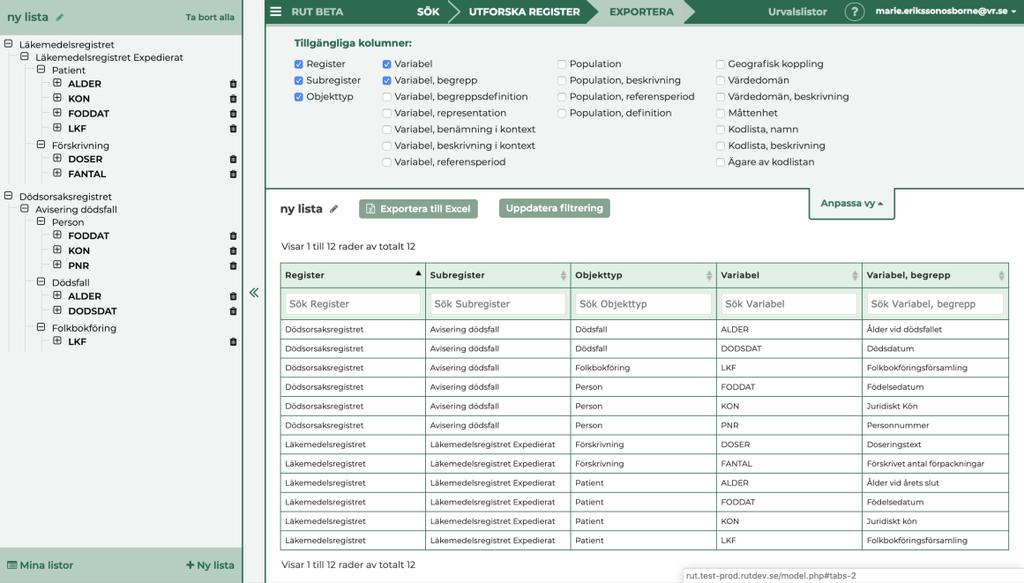Click Ta bort alla link
The image size is (1024, 583).
[x=210, y=18]
